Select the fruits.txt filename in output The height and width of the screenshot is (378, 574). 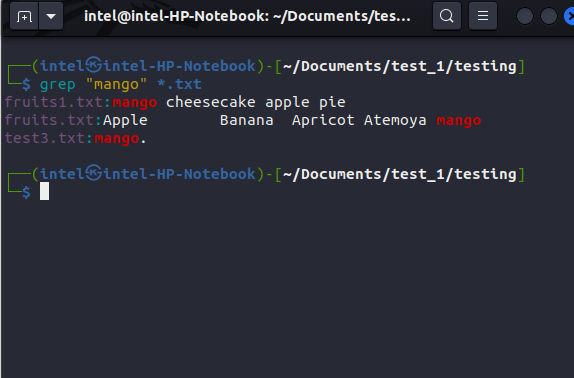coord(49,120)
